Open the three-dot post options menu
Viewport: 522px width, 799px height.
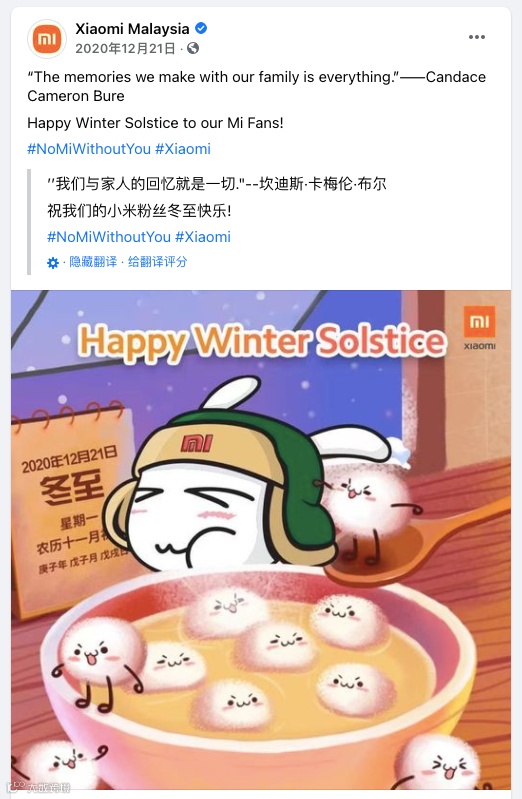477,37
